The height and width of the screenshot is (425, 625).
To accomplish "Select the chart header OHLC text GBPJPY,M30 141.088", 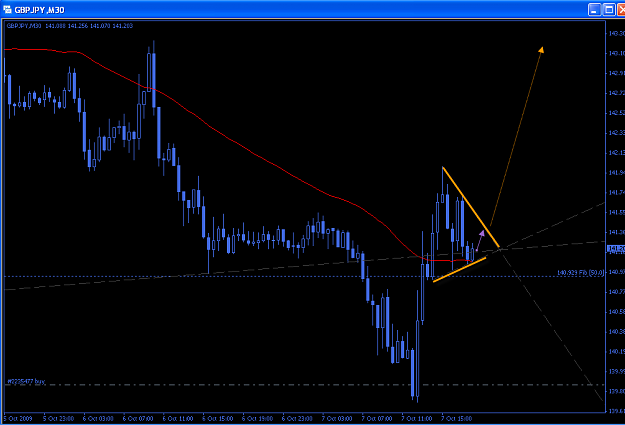I will click(x=70, y=26).
